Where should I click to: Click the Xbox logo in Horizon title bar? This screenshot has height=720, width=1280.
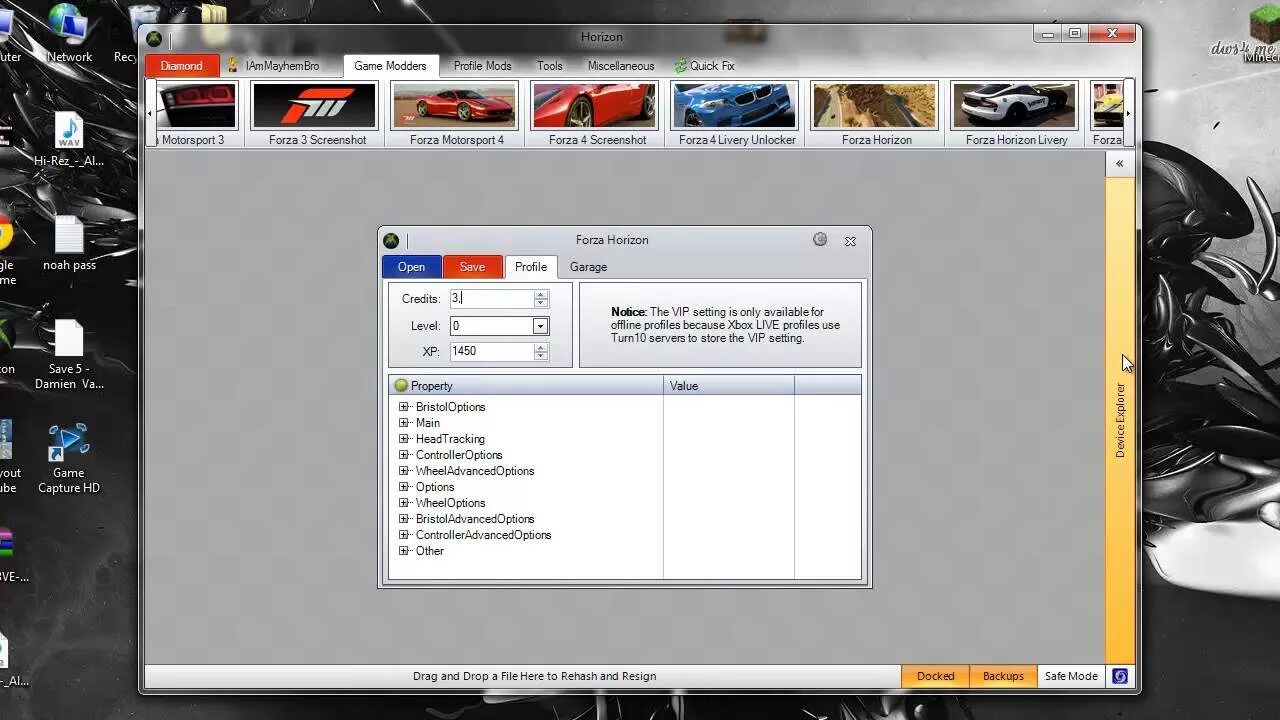pyautogui.click(x=154, y=39)
